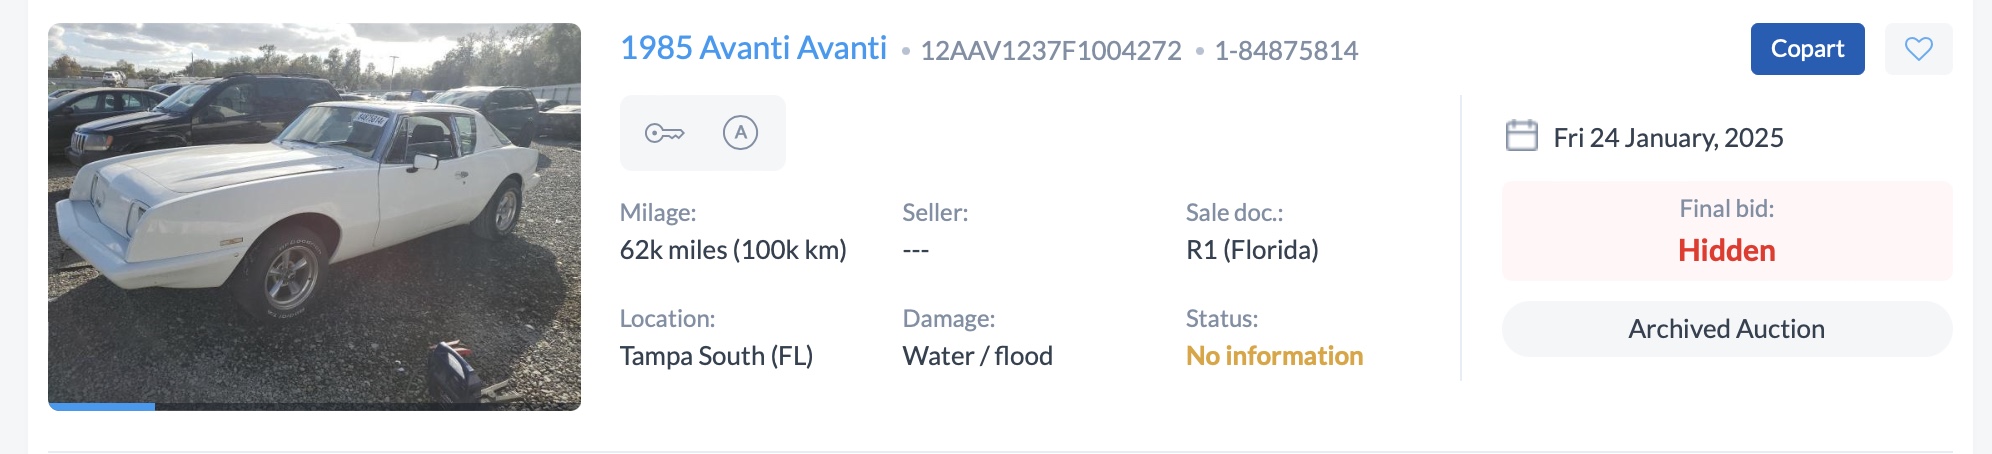Open the white Avanti car photo
The image size is (1992, 454).
click(x=314, y=212)
